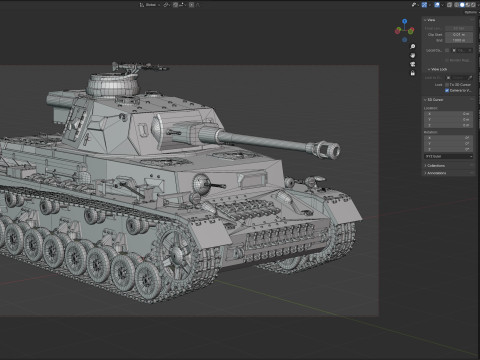The height and width of the screenshot is (360, 480).
Task: Open the Options dropdown below header
Action: [x=471, y=12]
